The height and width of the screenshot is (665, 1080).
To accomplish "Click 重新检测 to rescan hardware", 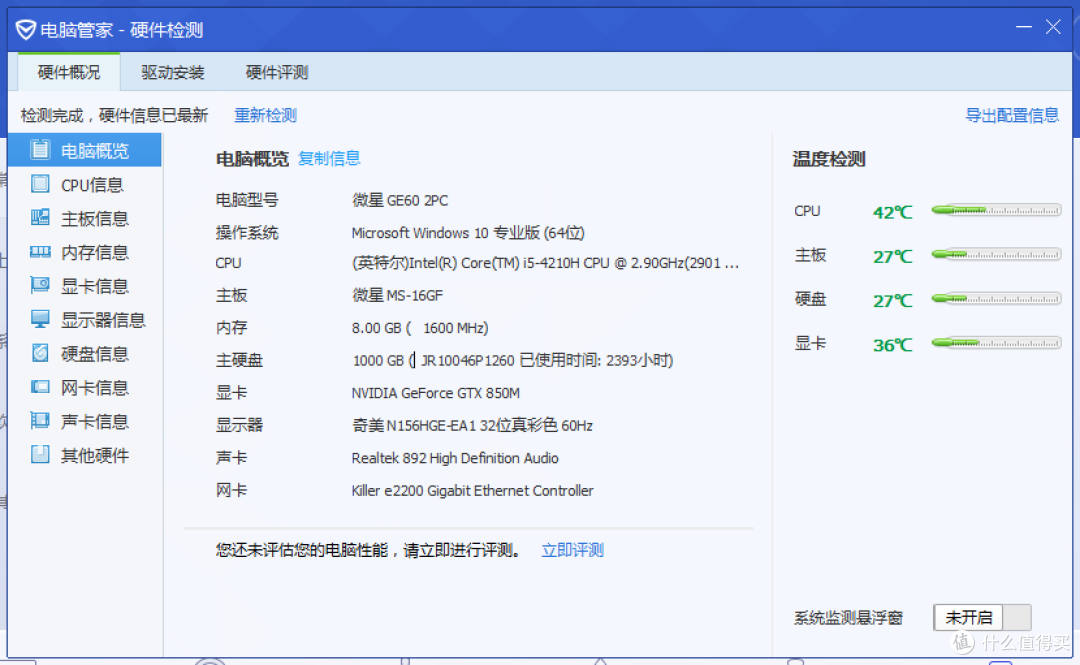I will coord(265,115).
